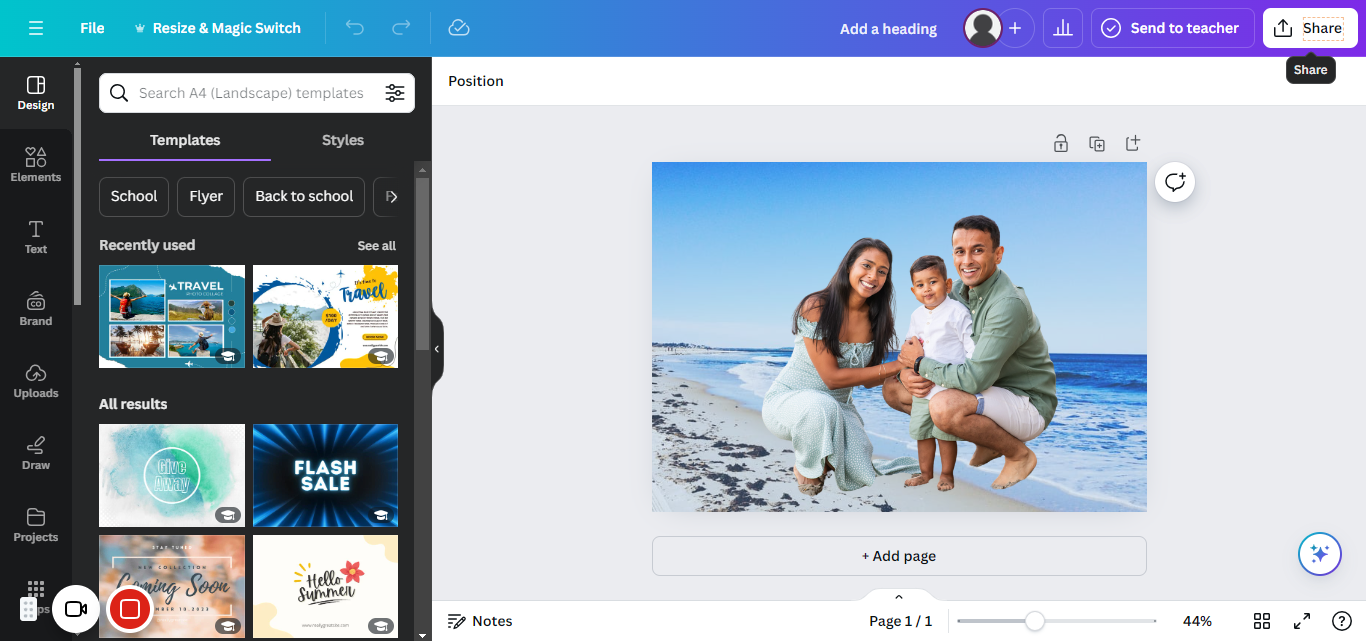This screenshot has height=641, width=1366.
Task: Choose the Flash Sale template
Action: click(x=326, y=475)
